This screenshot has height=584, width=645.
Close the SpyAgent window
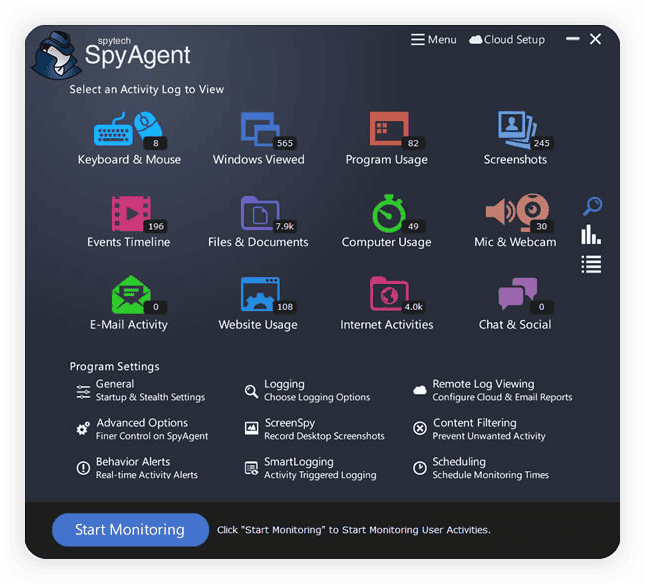point(595,39)
